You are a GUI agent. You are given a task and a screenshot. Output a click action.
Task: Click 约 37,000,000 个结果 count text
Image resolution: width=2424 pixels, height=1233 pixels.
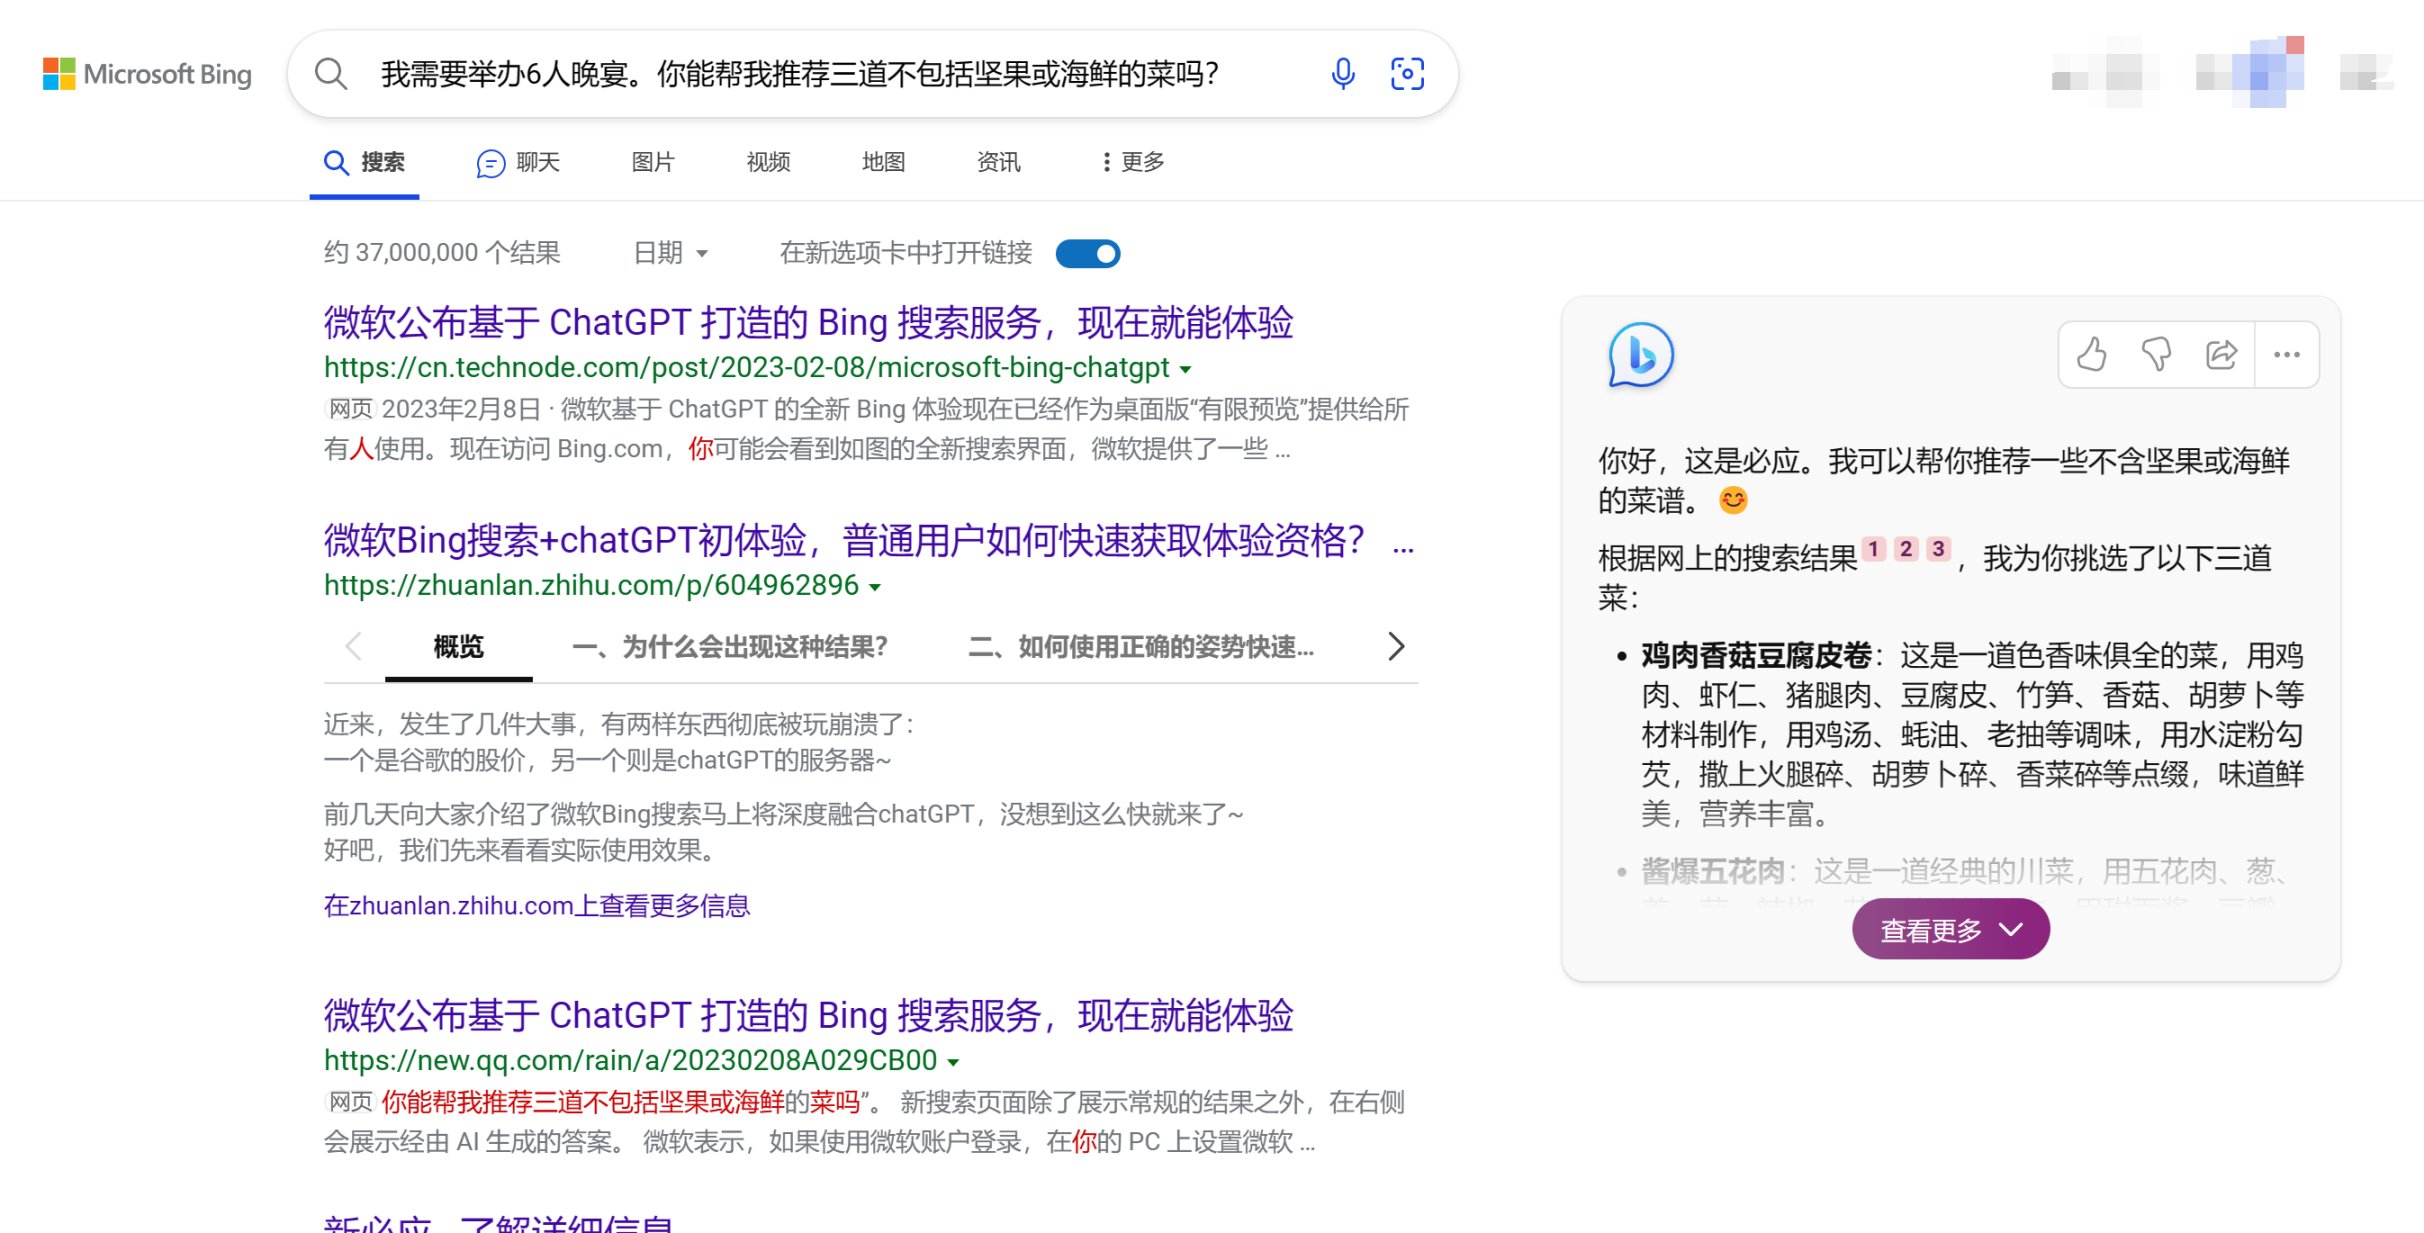pos(442,253)
